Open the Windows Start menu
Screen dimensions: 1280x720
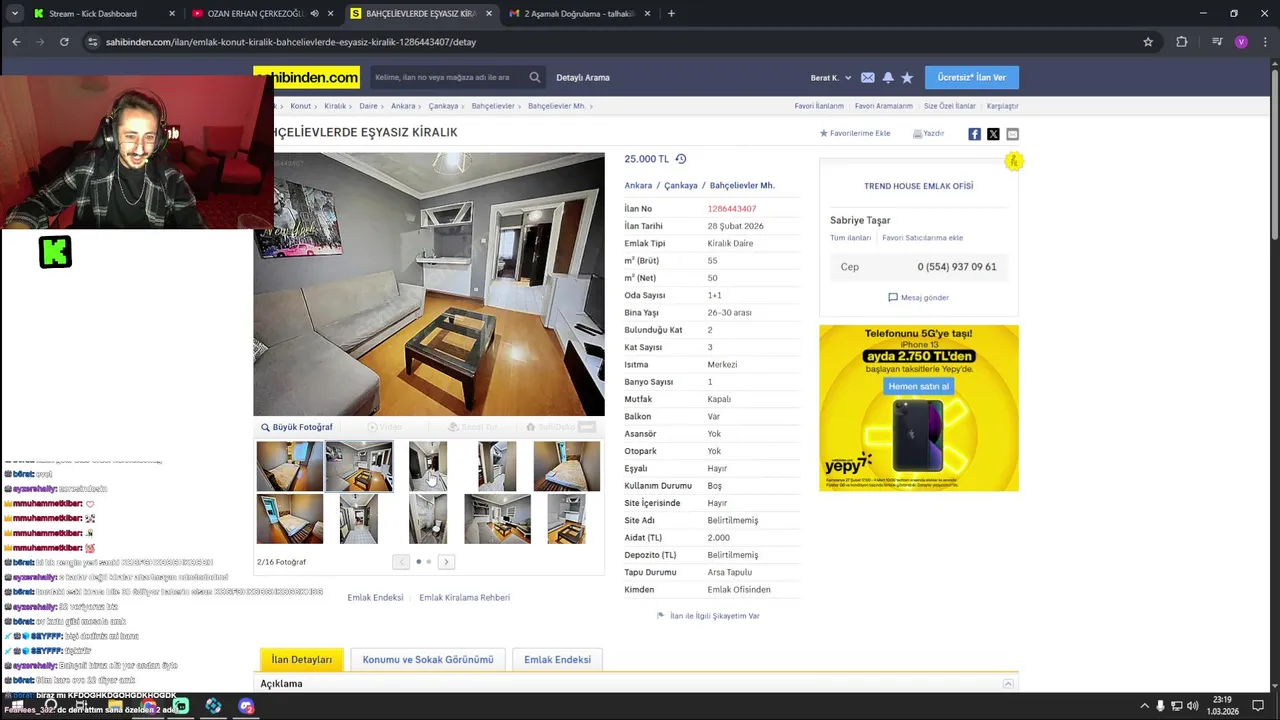click(17, 706)
